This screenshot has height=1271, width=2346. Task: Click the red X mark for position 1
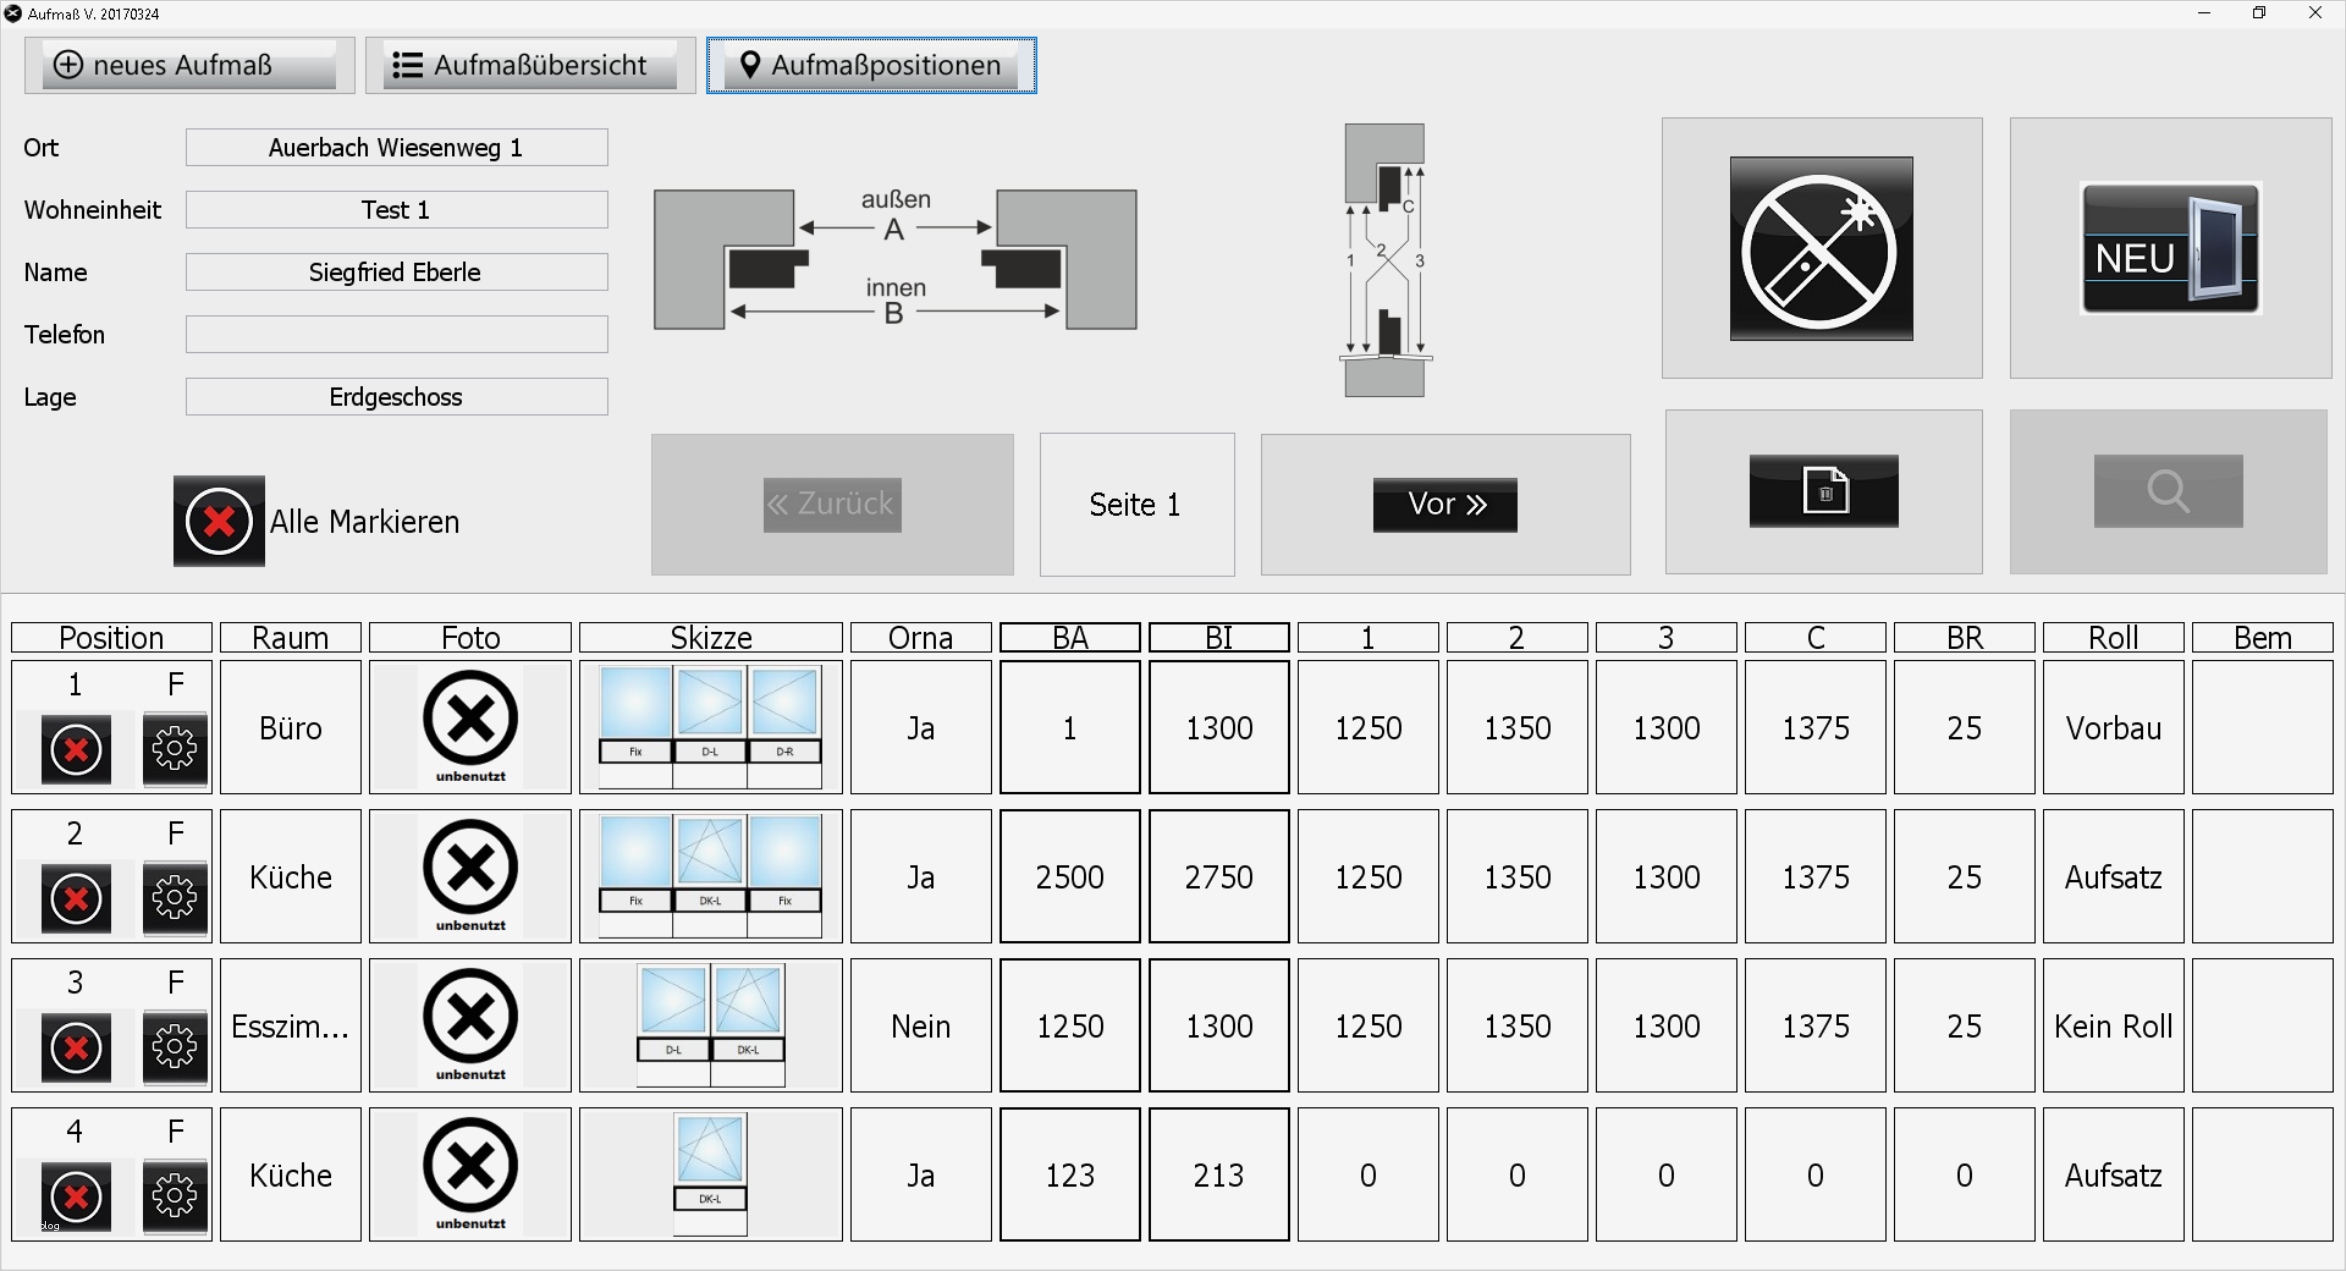tap(75, 748)
